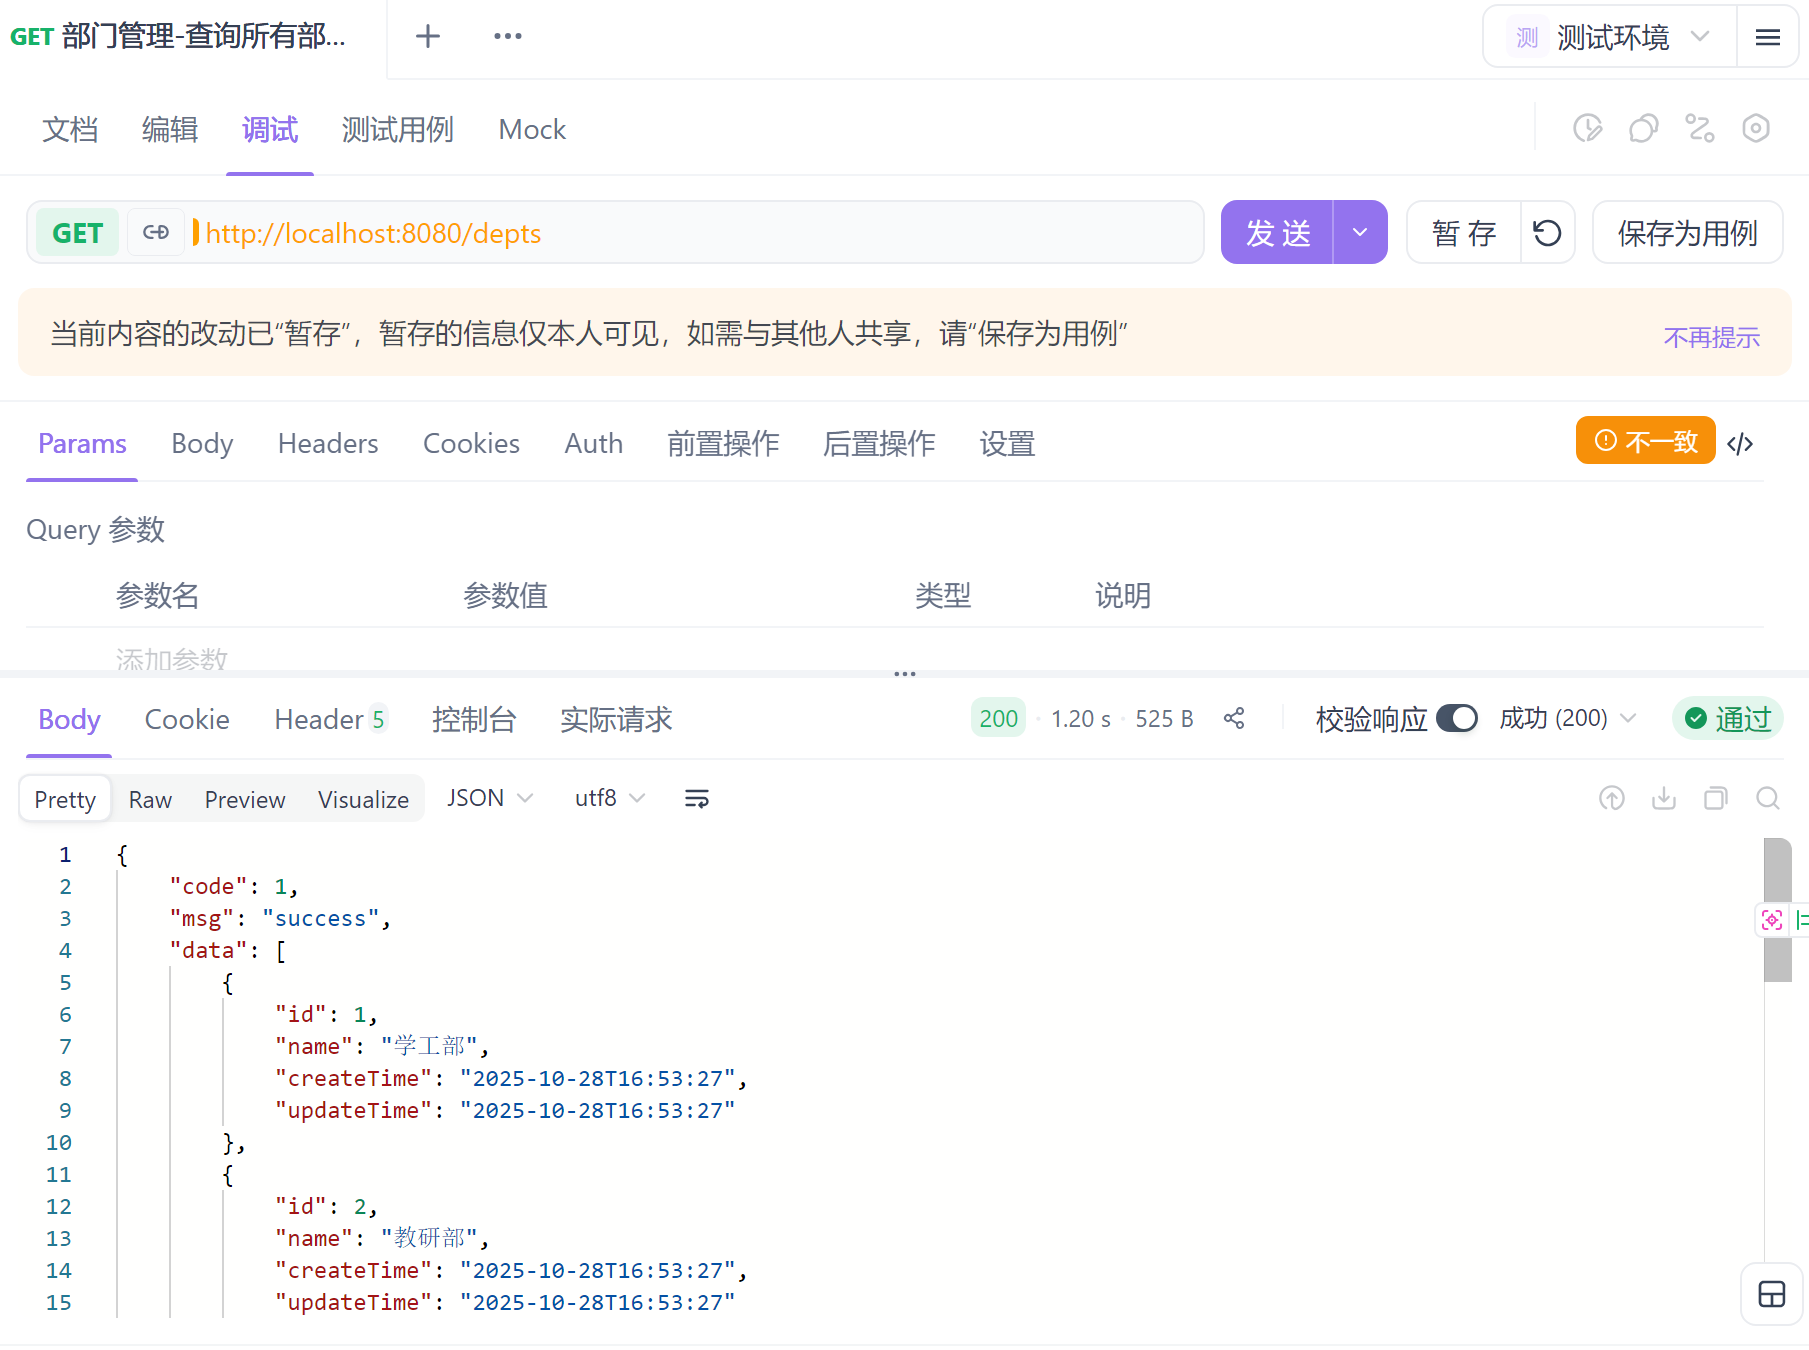Click the panel divider drag handle dots
Screen dimensions: 1809x1350
pyautogui.click(x=905, y=674)
